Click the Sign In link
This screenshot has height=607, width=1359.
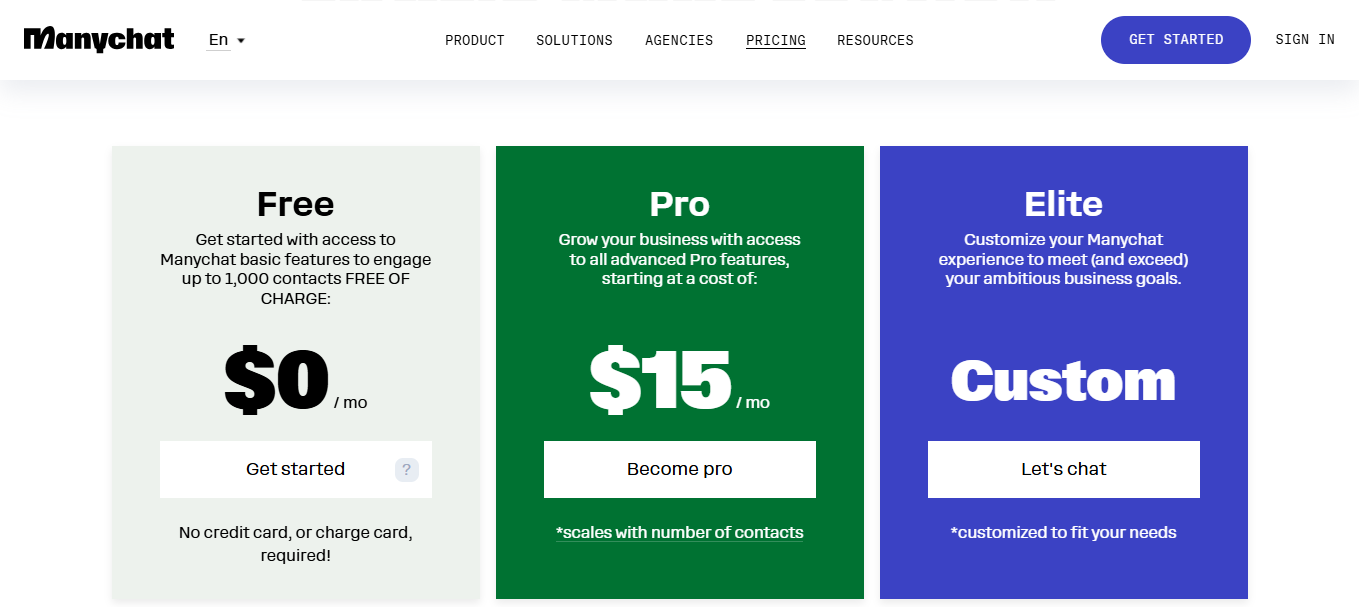point(1305,40)
